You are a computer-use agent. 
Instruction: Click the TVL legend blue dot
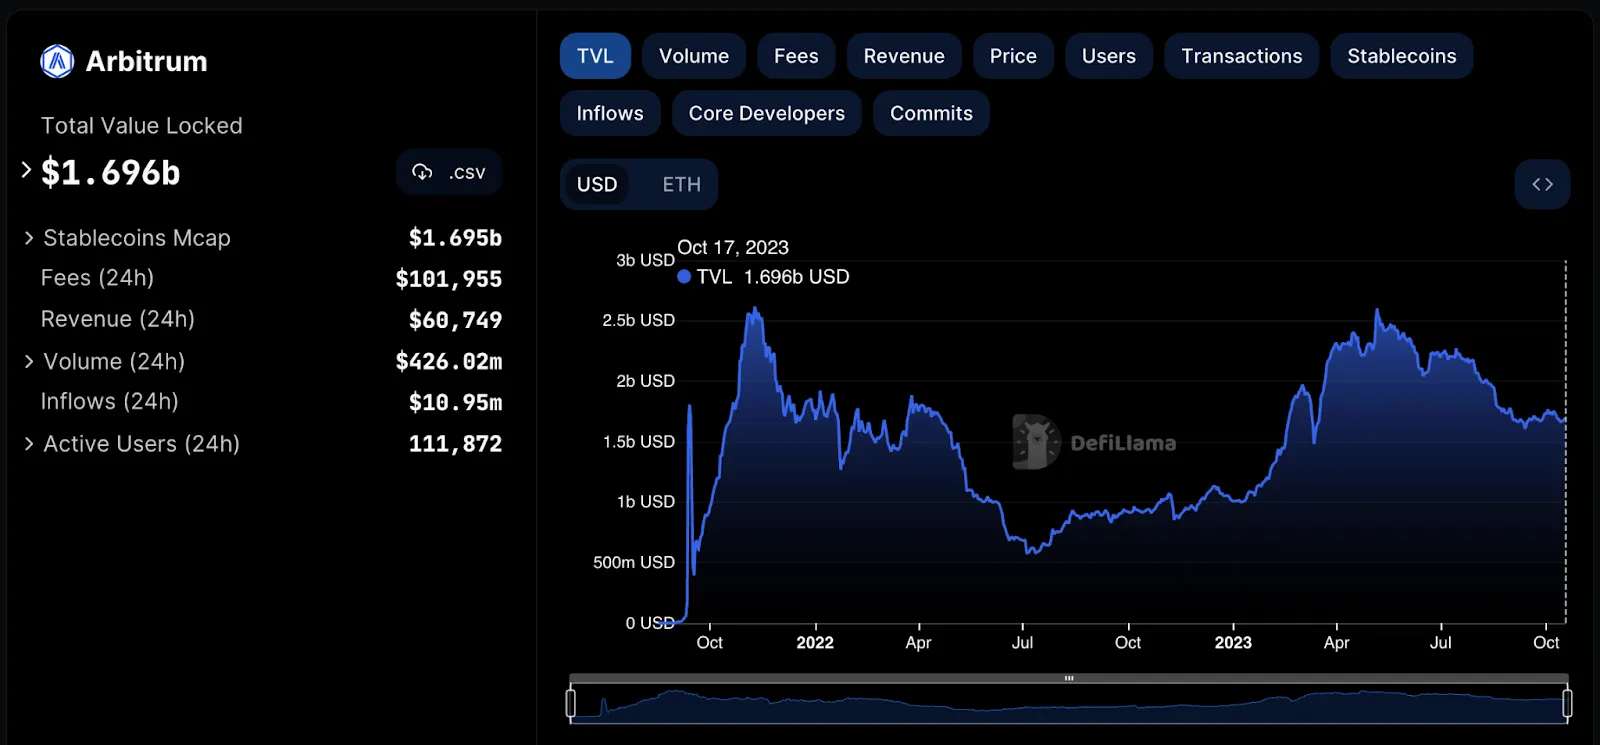coord(684,277)
